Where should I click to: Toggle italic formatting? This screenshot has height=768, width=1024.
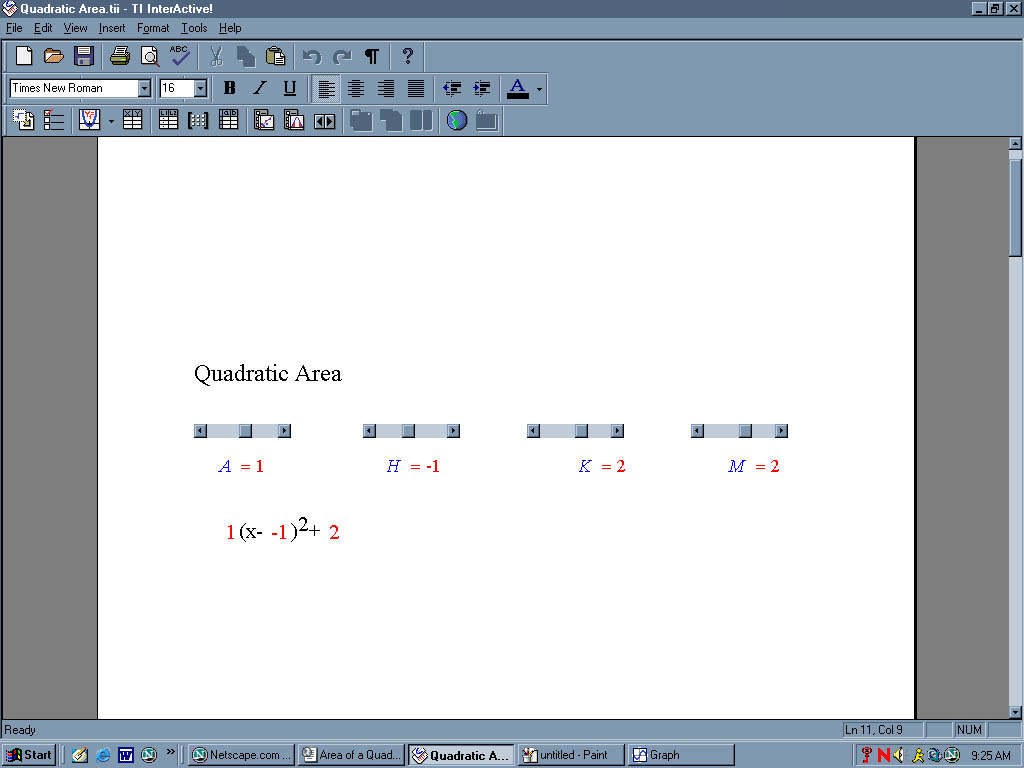(x=259, y=88)
